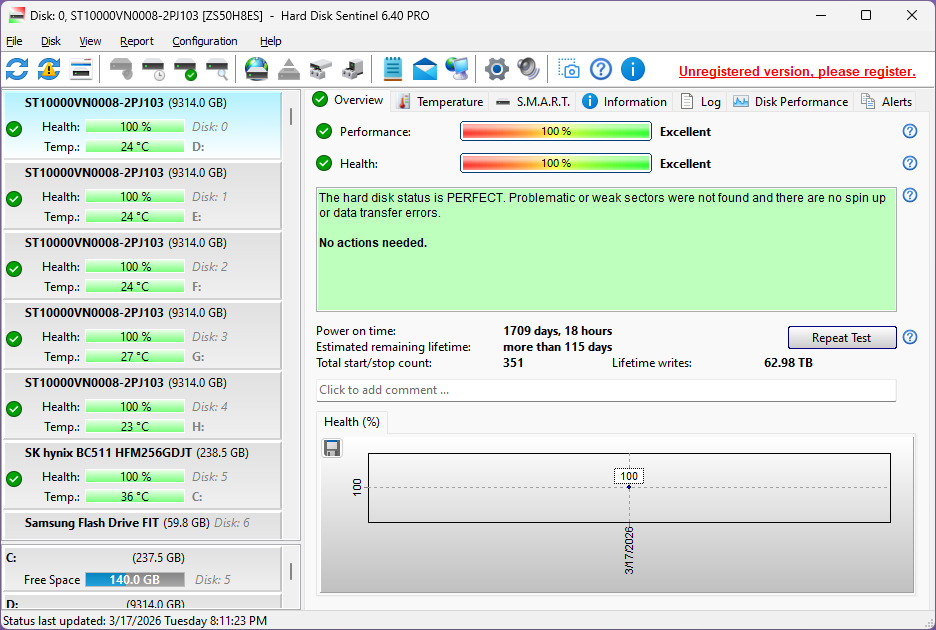Click the speaker sound toolbar icon
The height and width of the screenshot is (630, 936).
[x=528, y=69]
